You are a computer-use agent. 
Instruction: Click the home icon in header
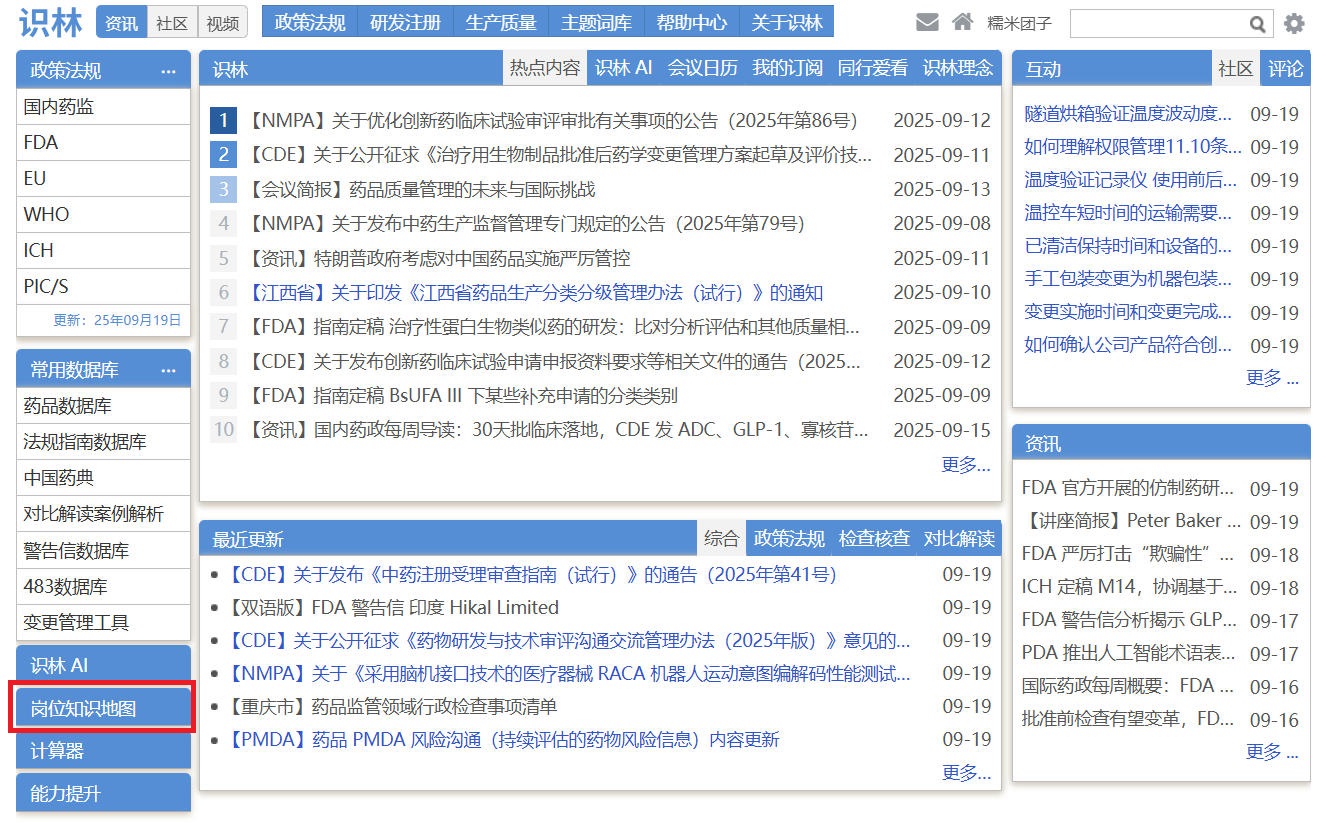coord(962,23)
